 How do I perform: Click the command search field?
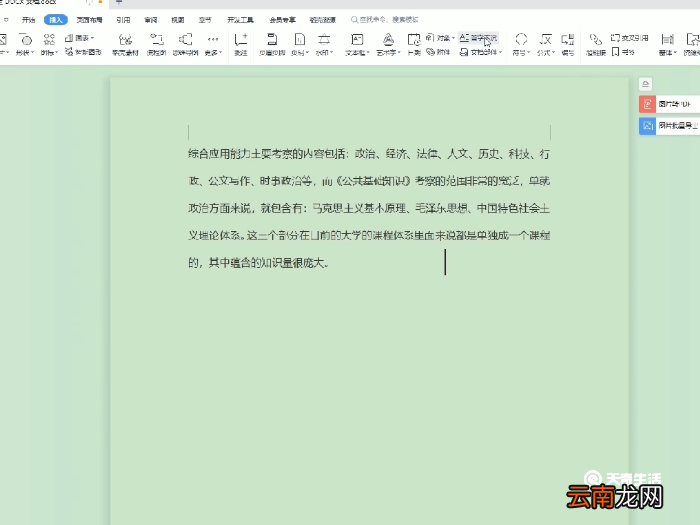[385, 20]
